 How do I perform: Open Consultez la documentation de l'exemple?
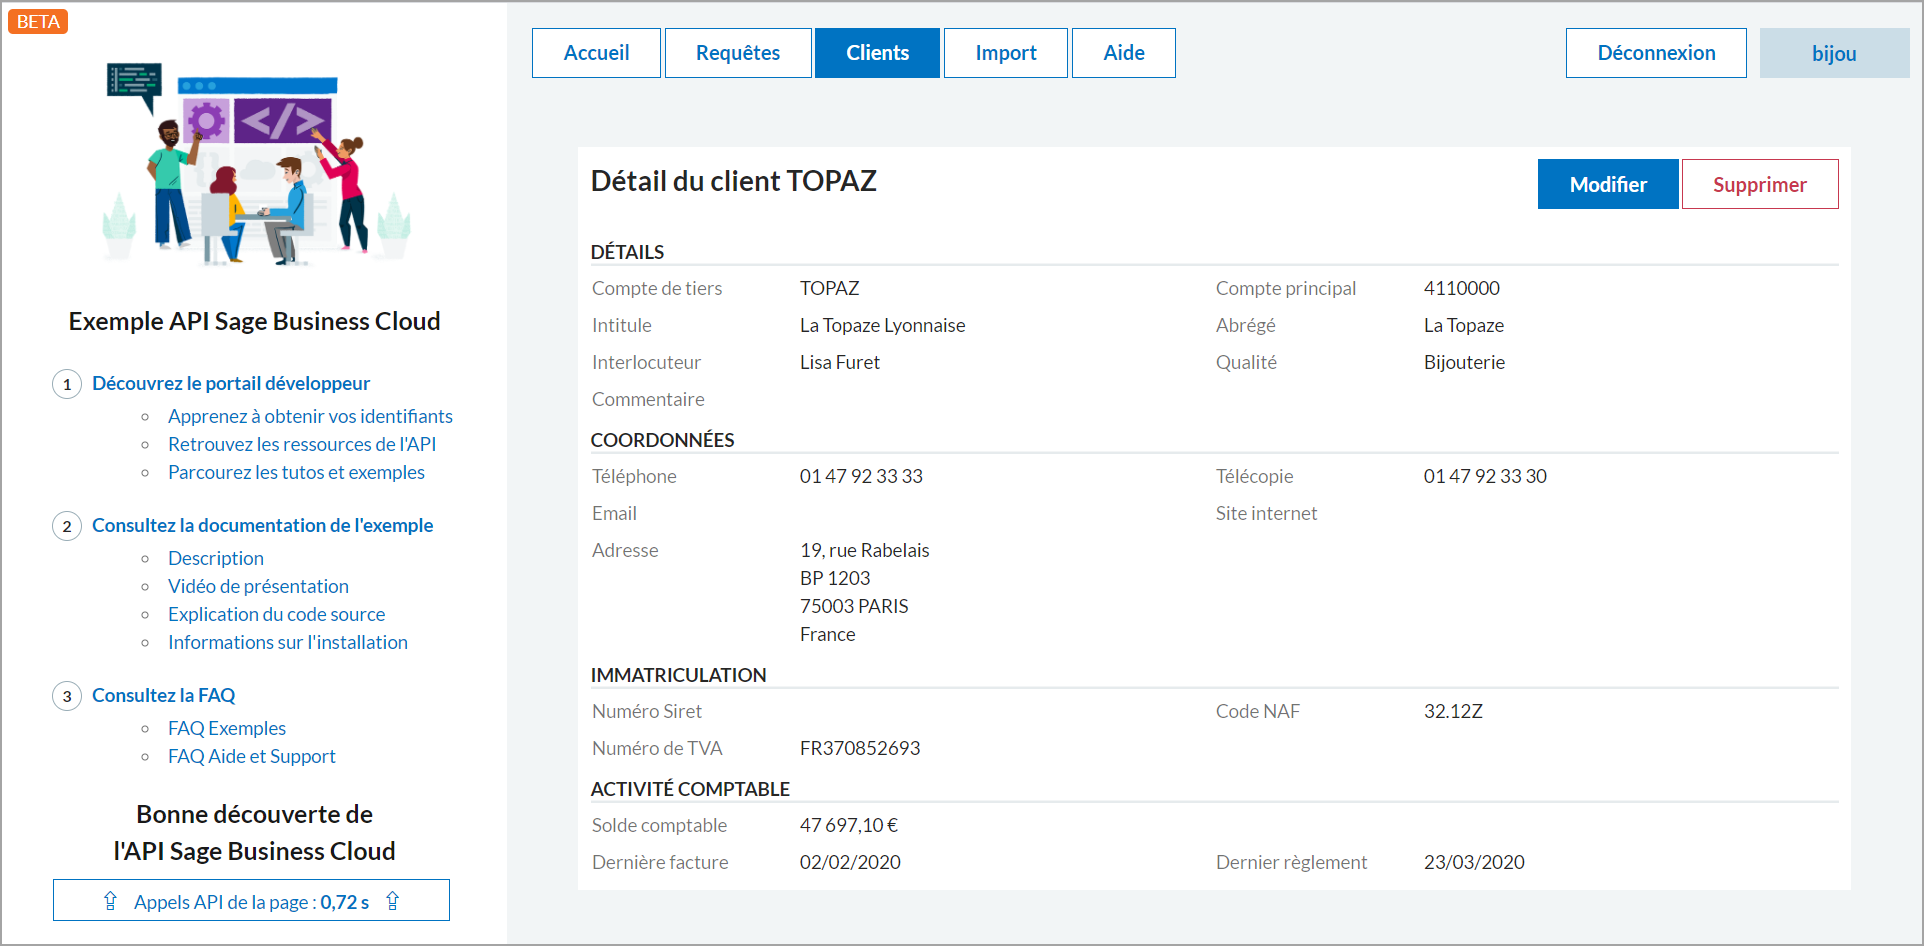tap(262, 525)
